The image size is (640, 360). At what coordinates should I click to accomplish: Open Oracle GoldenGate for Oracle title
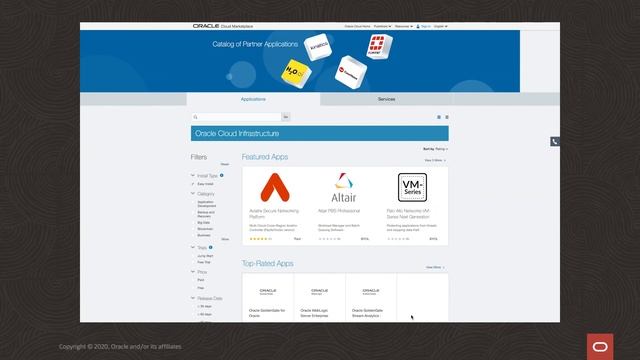click(267, 313)
